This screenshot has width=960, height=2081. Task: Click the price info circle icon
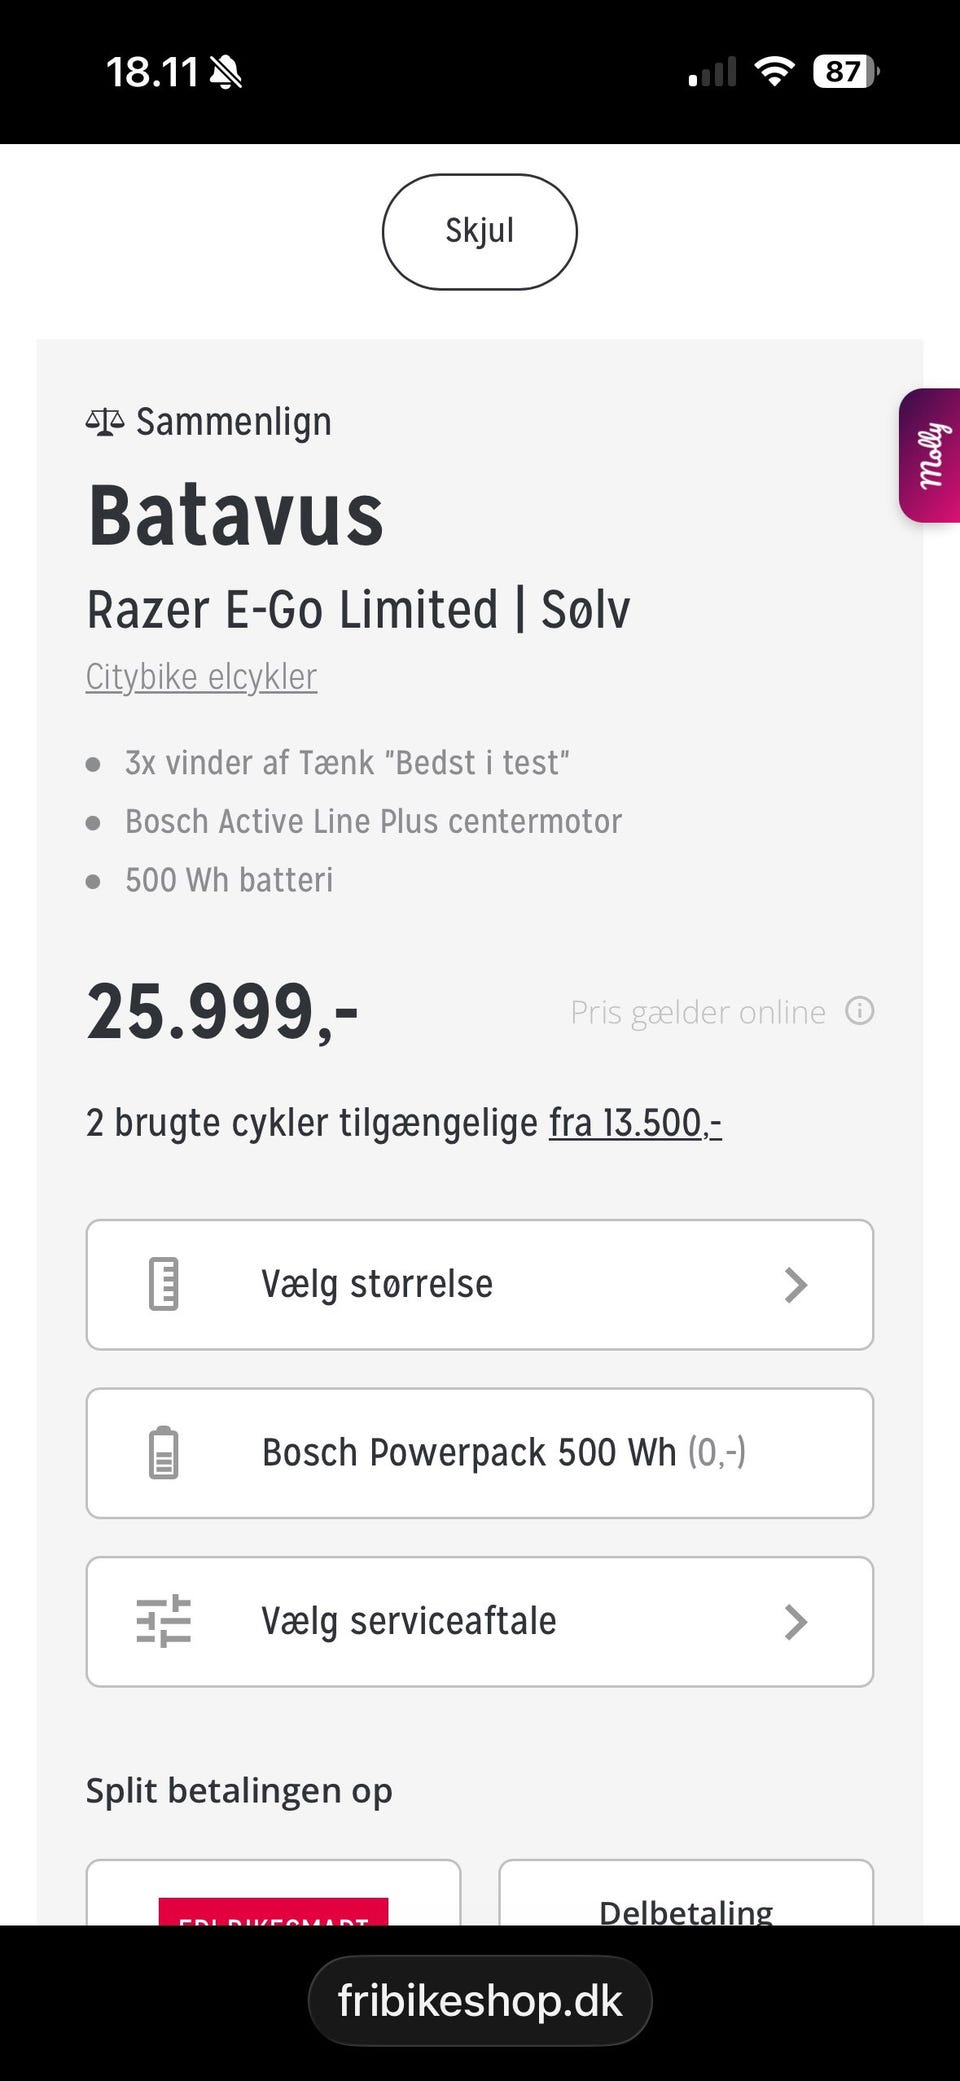[859, 1011]
